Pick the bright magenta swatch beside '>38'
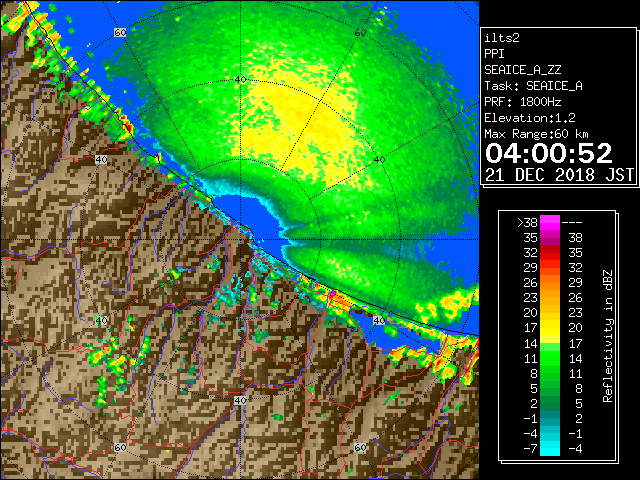Image resolution: width=640 pixels, height=480 pixels. point(550,222)
